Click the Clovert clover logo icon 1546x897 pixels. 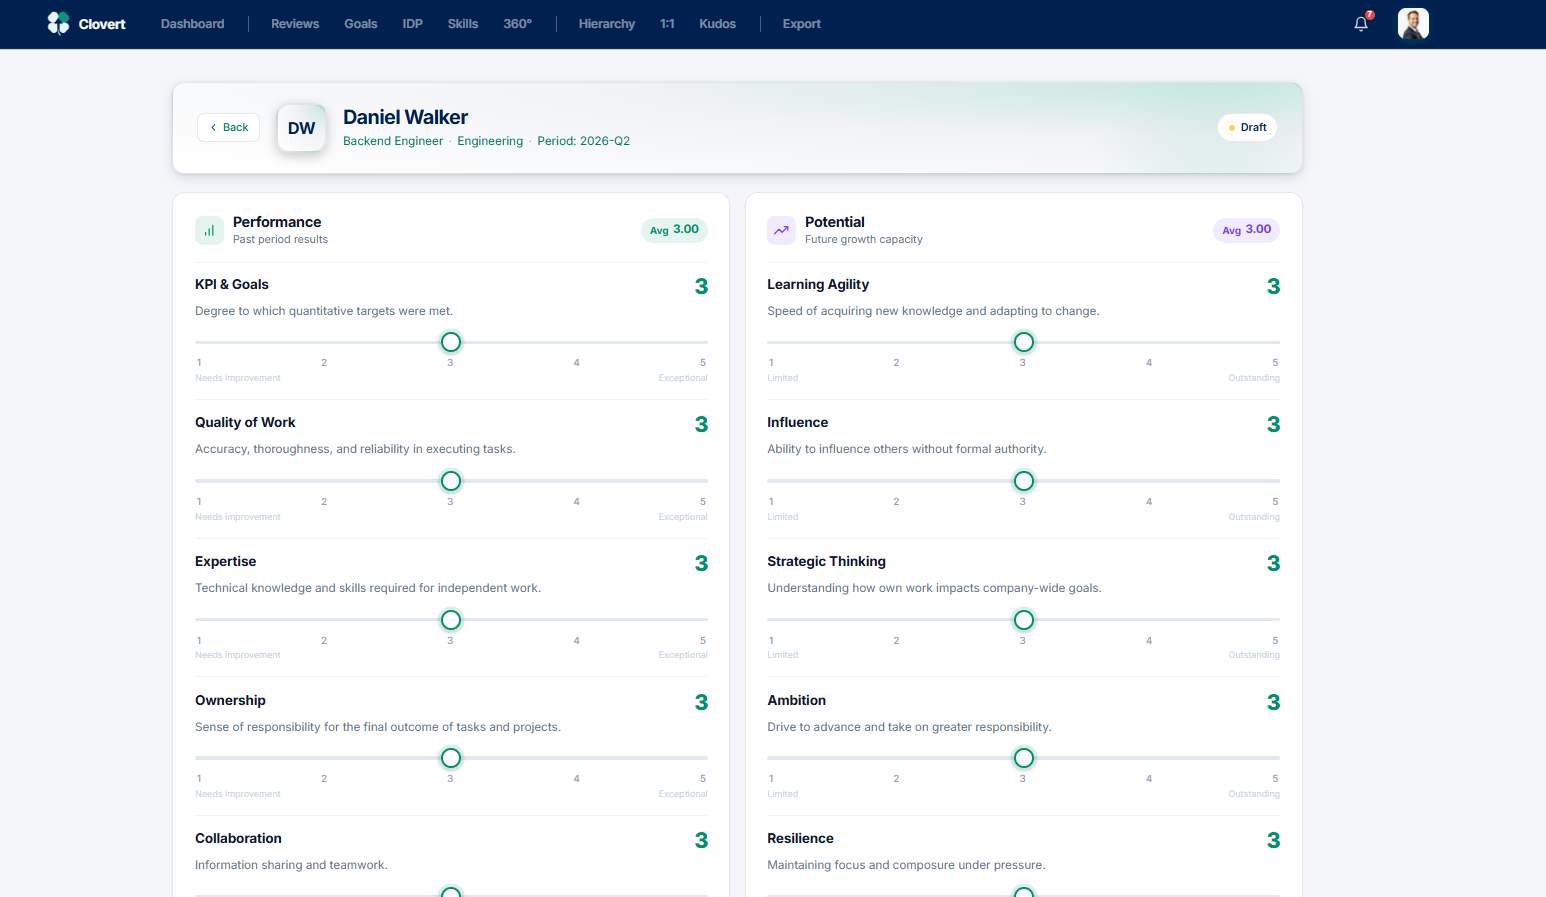click(x=58, y=23)
